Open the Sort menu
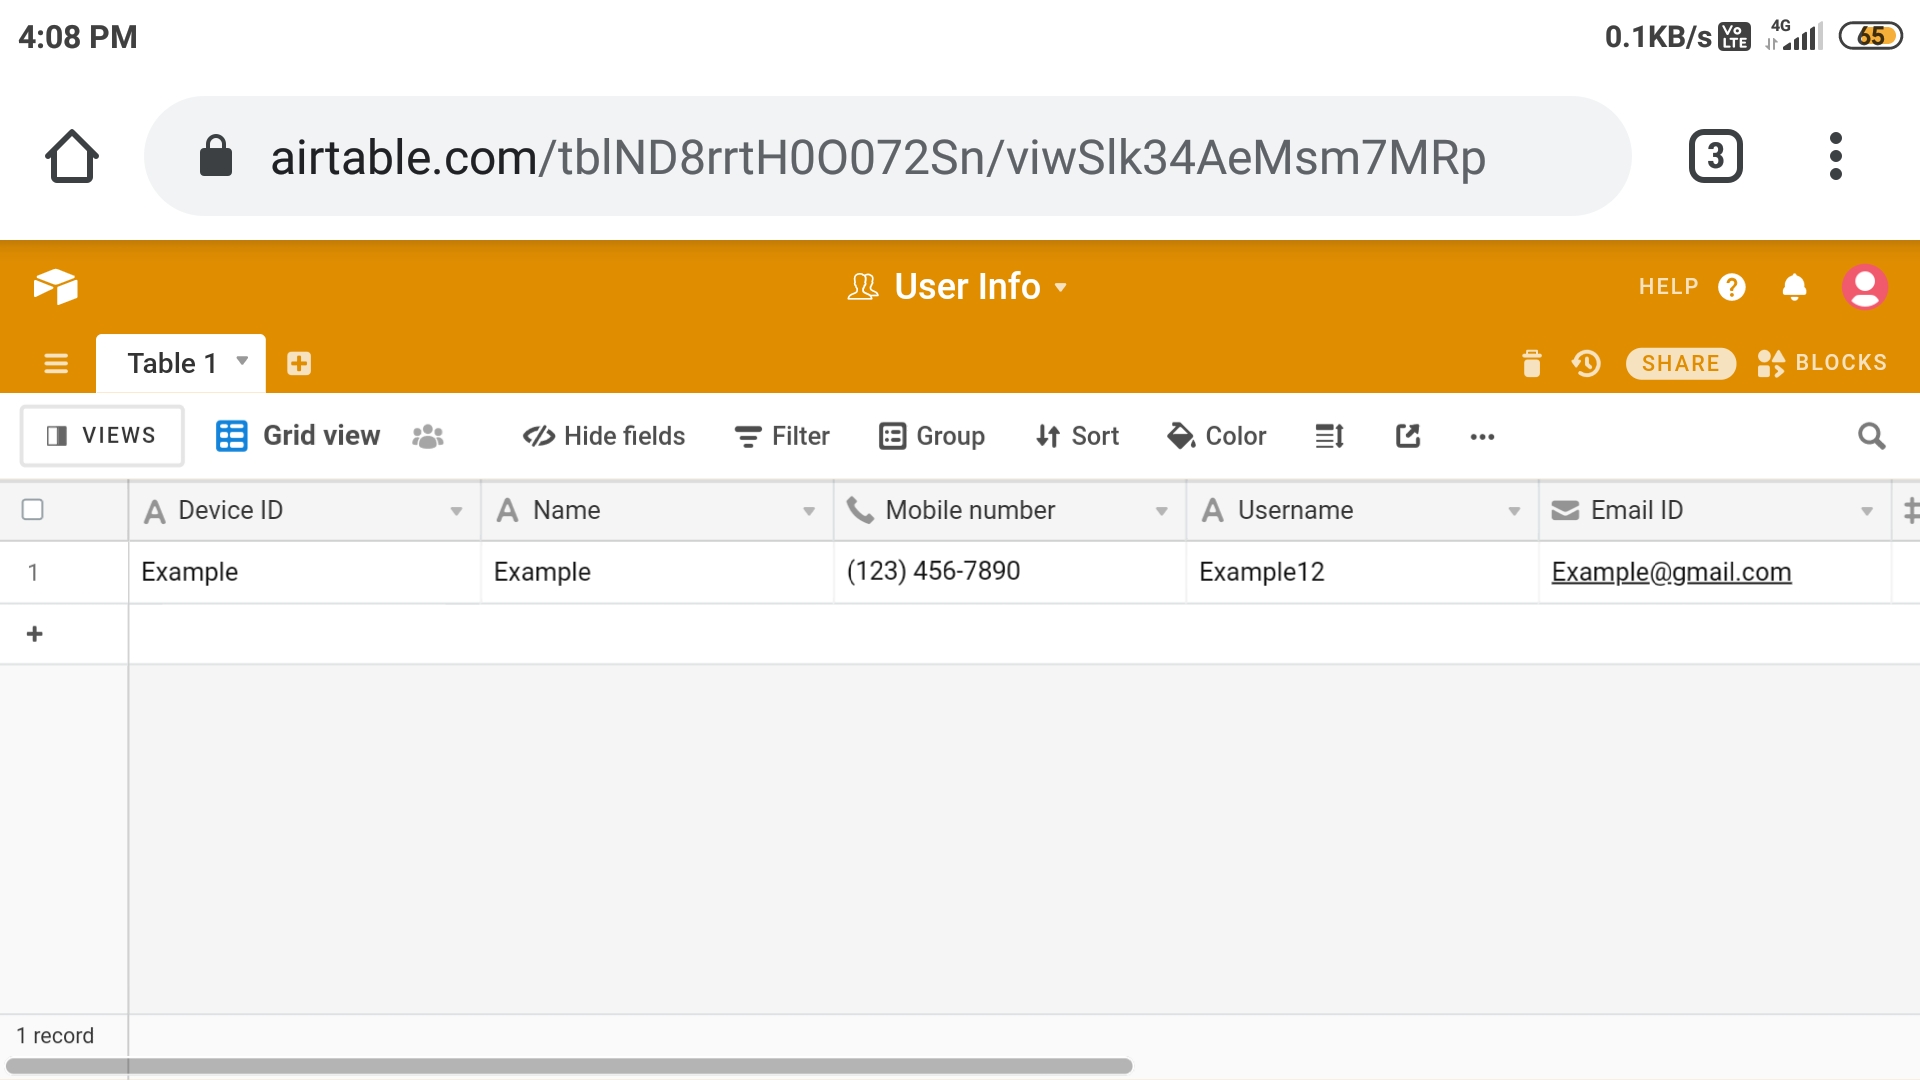This screenshot has height=1080, width=1920. [x=1077, y=436]
